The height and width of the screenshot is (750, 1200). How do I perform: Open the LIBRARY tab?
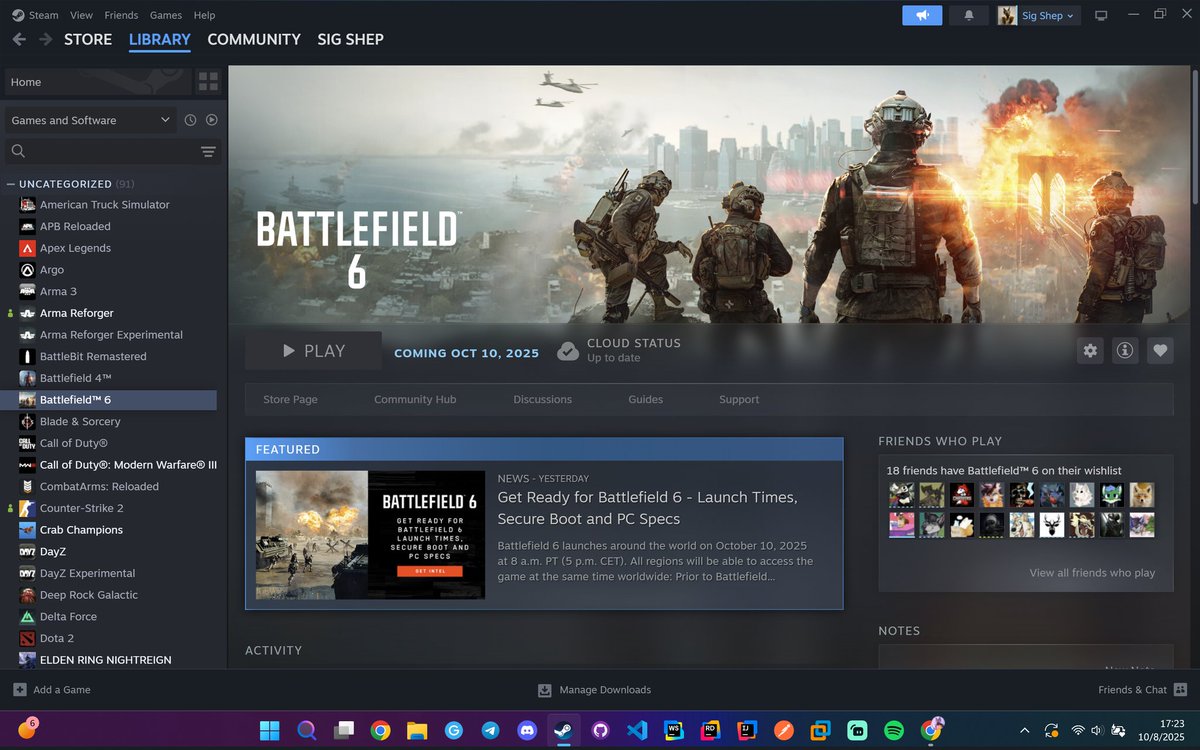pos(160,39)
